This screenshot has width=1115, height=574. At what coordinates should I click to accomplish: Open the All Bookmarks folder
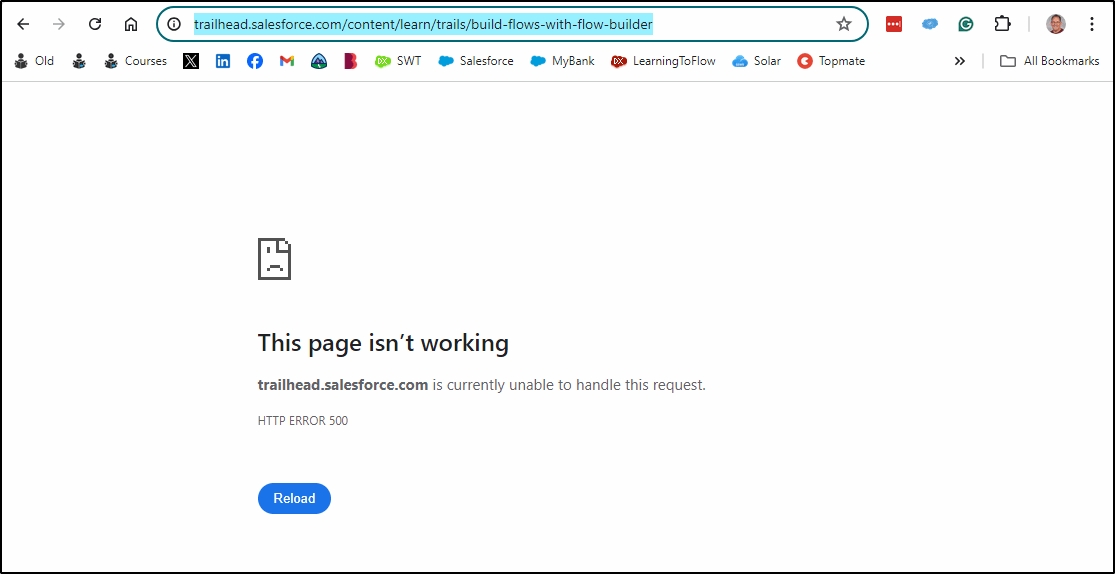click(1050, 61)
